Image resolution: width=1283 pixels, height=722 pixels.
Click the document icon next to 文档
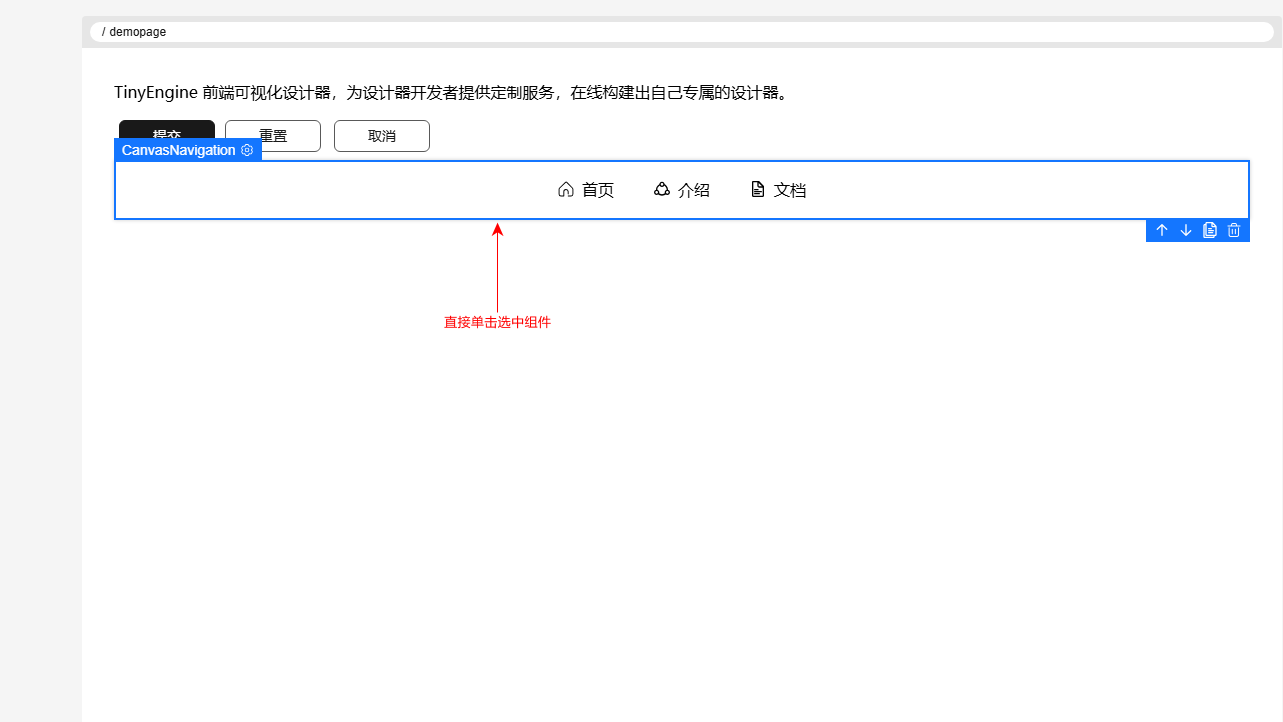(758, 190)
